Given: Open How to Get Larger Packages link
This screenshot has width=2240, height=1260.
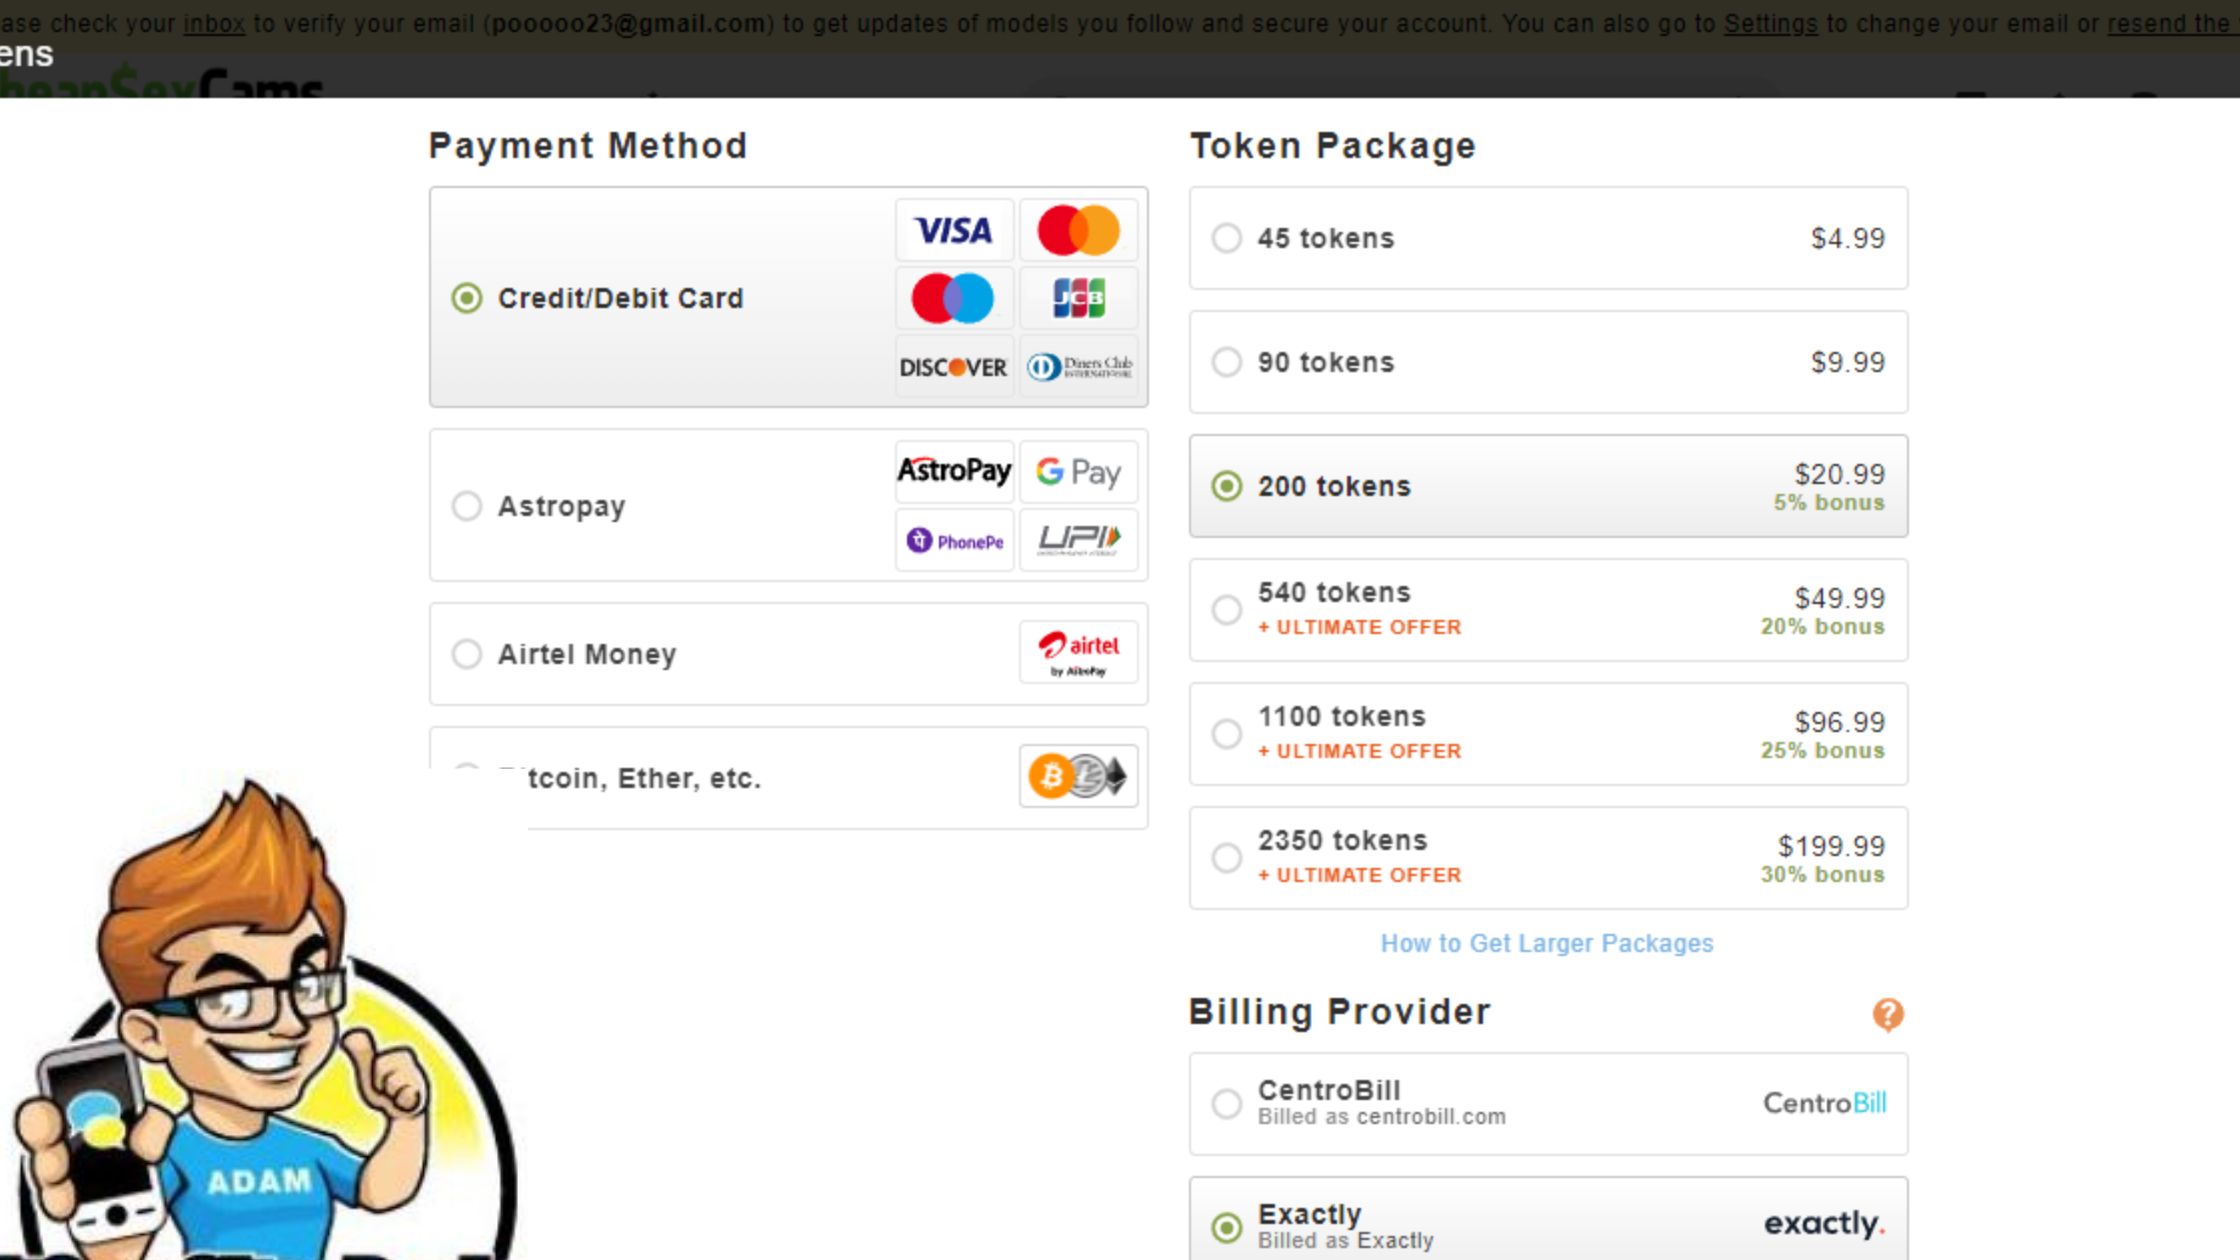Looking at the screenshot, I should coord(1547,943).
